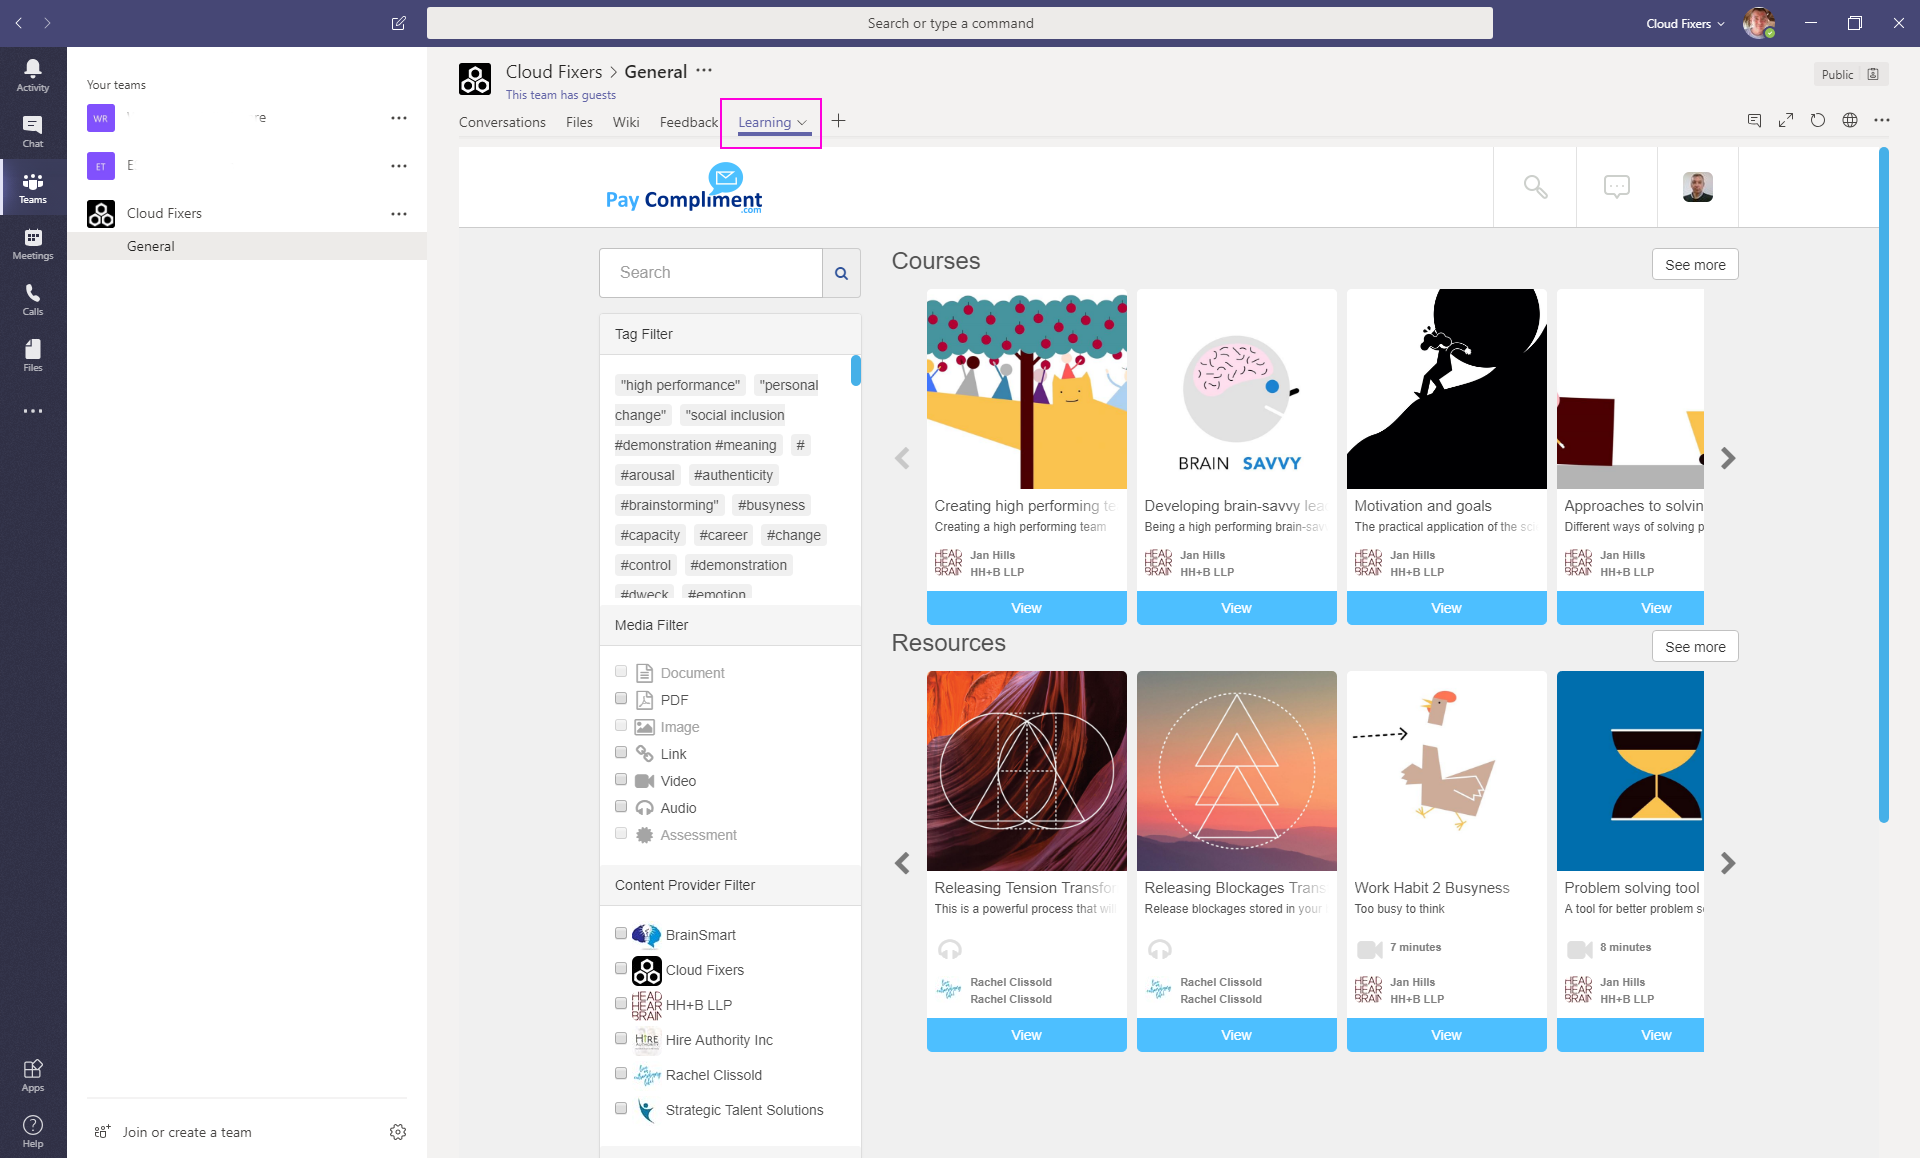This screenshot has width=1920, height=1158.
Task: Click the add tab plus icon
Action: [x=838, y=121]
